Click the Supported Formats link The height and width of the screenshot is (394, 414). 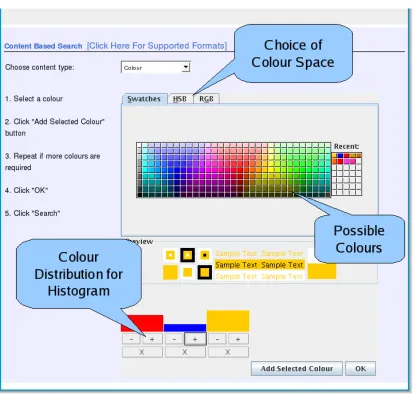click(157, 46)
